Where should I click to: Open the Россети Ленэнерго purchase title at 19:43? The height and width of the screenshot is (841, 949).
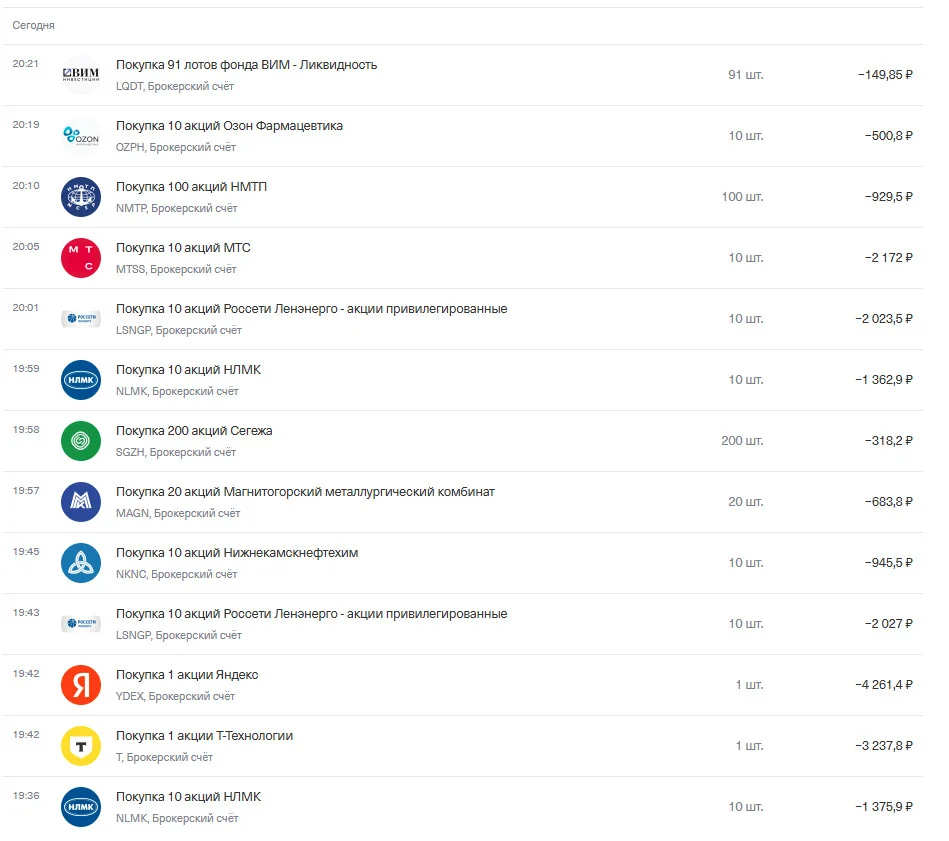pos(312,614)
